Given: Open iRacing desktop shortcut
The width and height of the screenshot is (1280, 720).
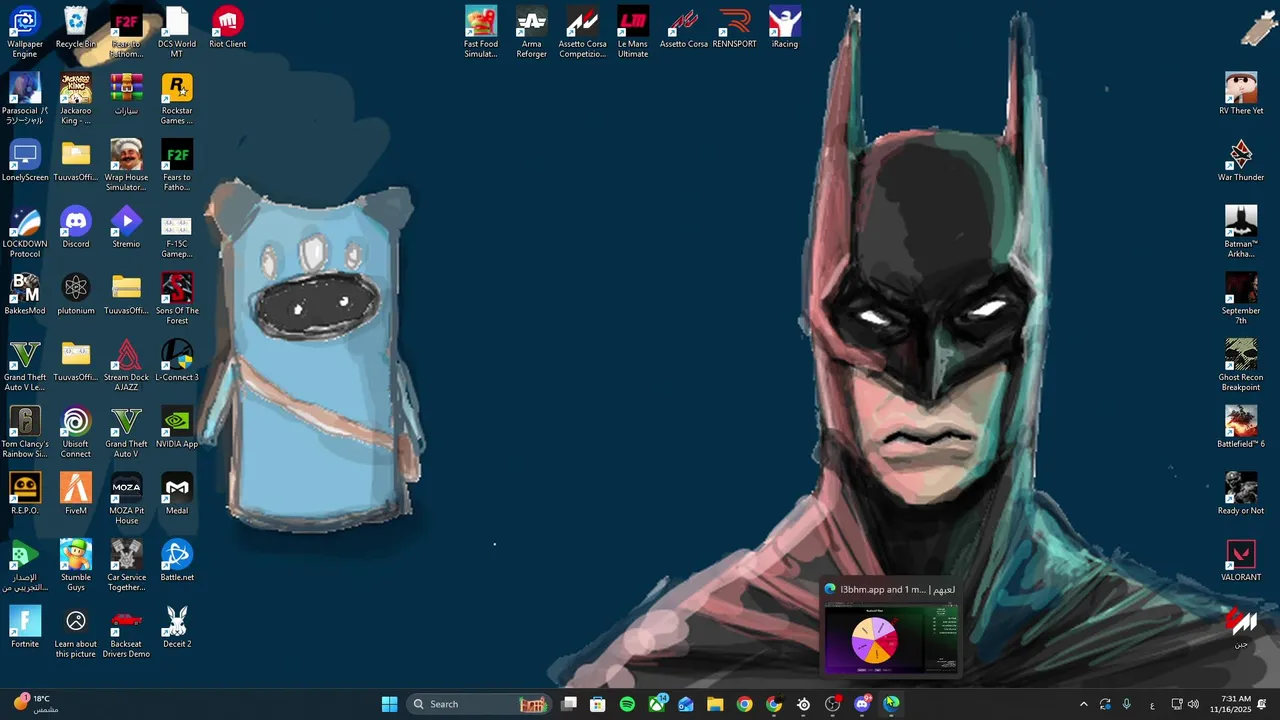Looking at the screenshot, I should point(785,28).
